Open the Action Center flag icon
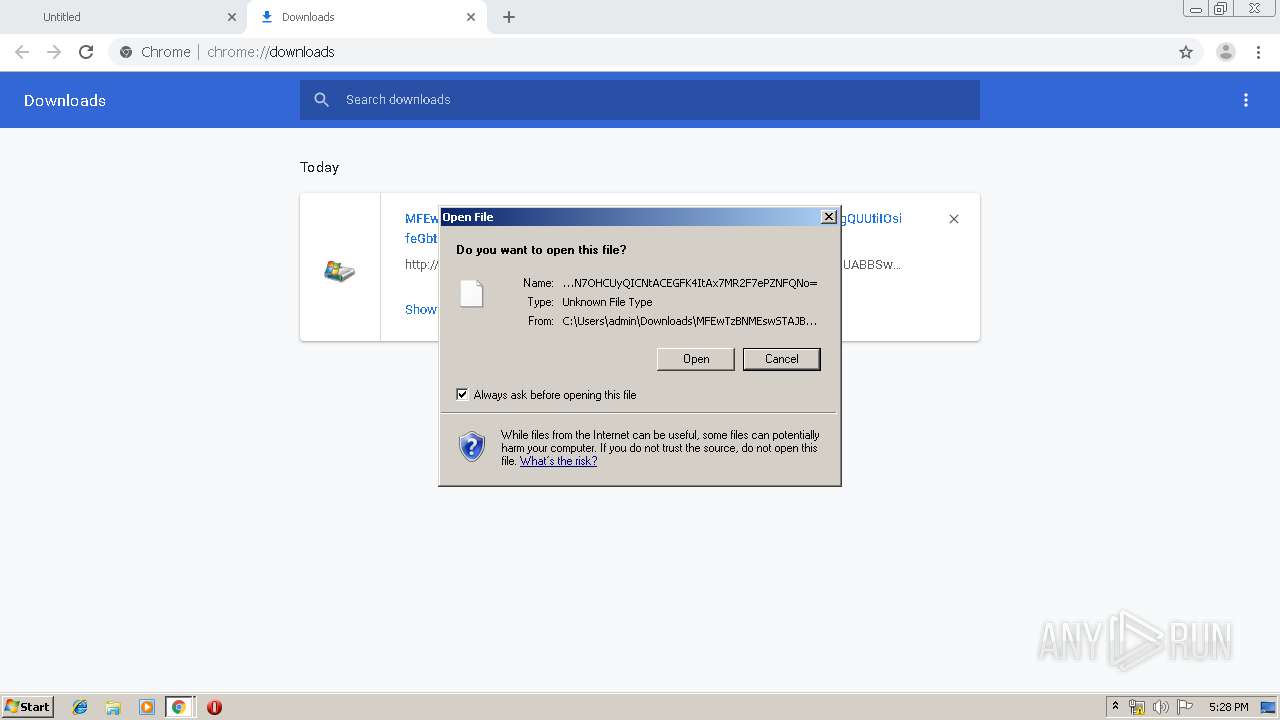1280x720 pixels. pos(1185,707)
